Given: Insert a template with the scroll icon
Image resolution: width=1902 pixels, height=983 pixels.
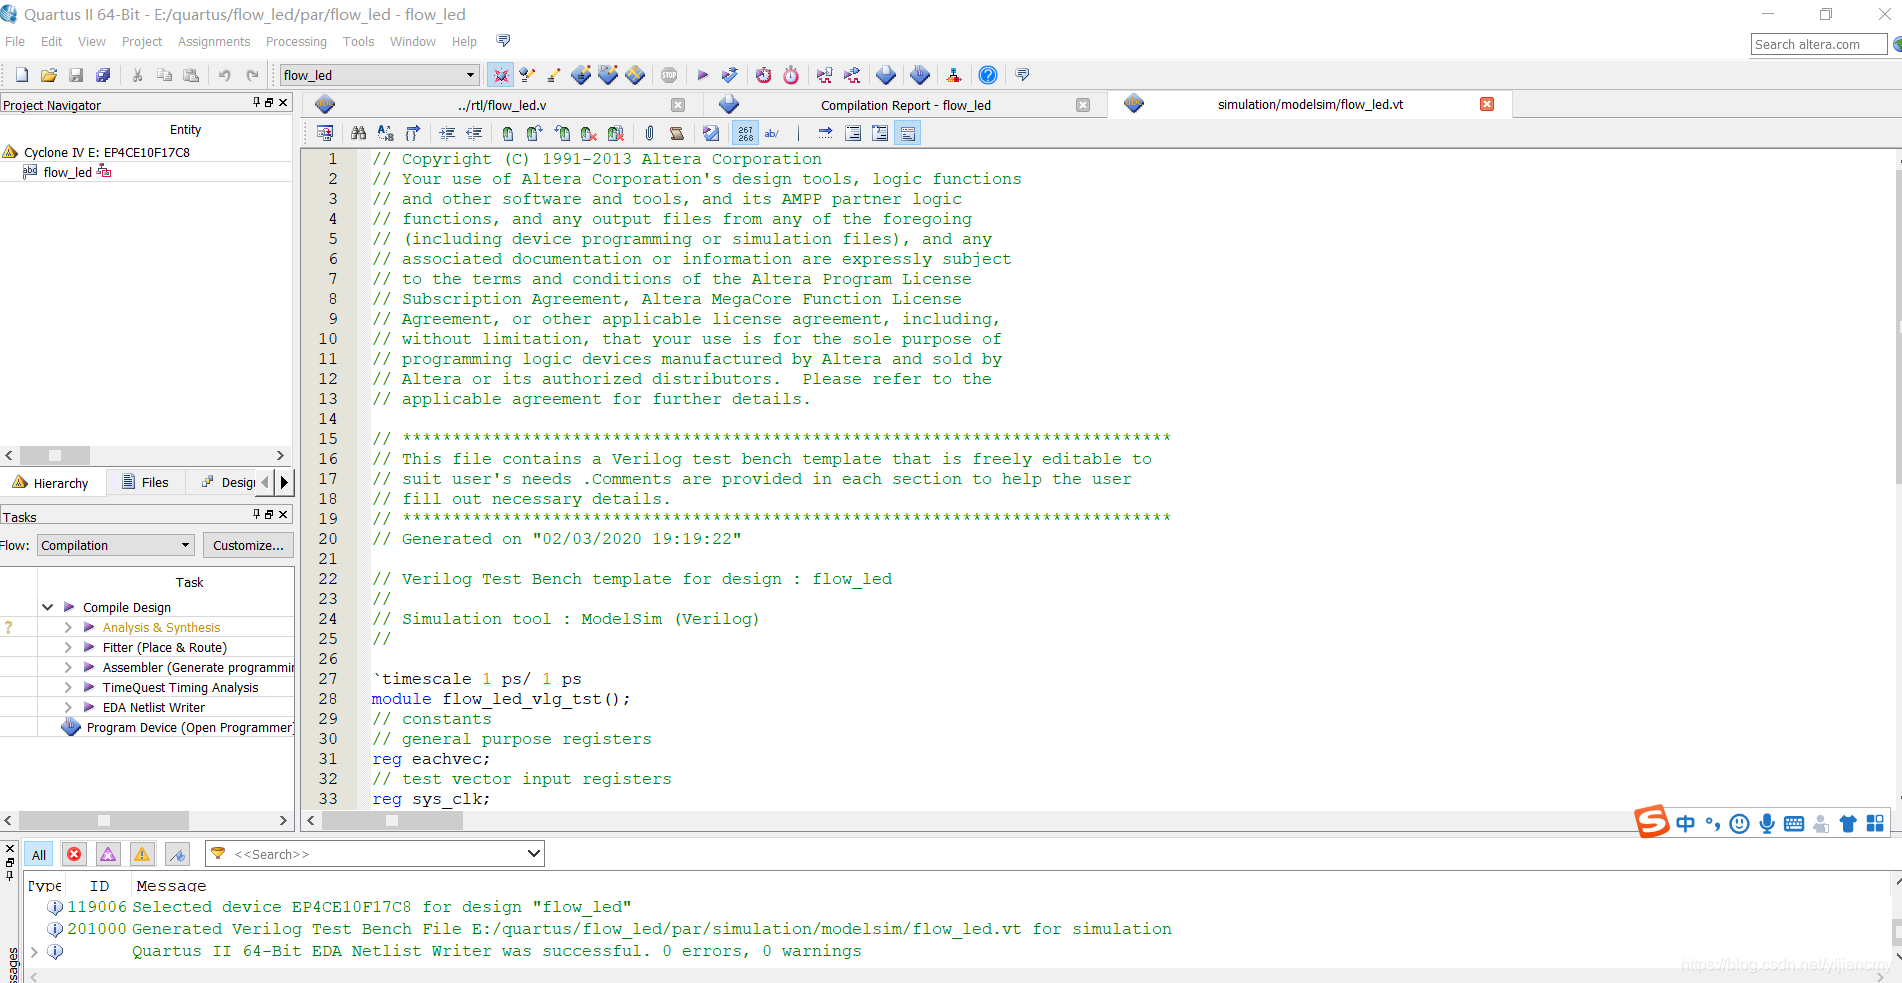Looking at the screenshot, I should tap(677, 133).
